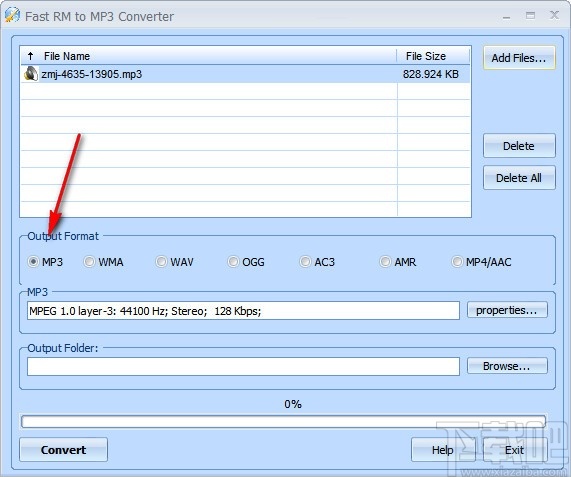Click the Add Files... button
The height and width of the screenshot is (477, 571).
(519, 58)
